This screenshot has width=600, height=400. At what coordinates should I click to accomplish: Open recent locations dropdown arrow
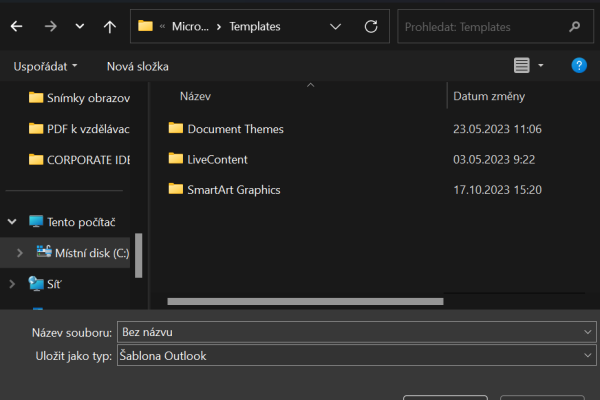point(80,26)
